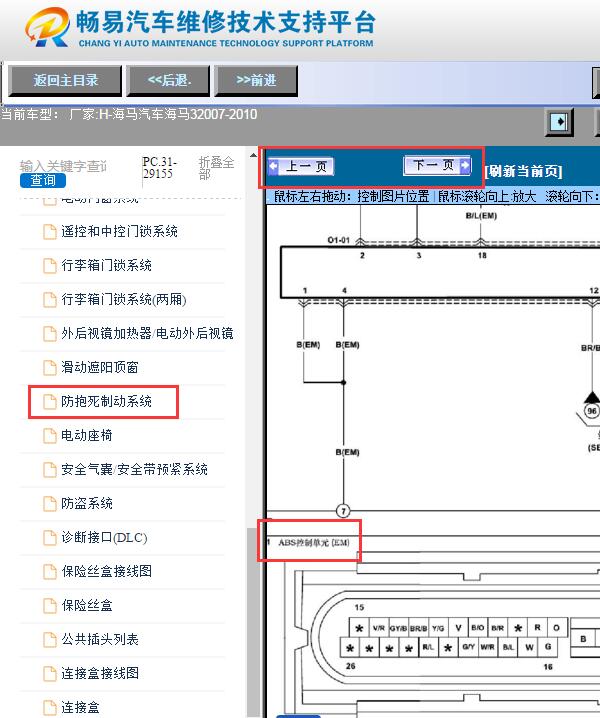Open 电动座椅 entry
Viewport: 600px width, 718px height.
coord(87,435)
